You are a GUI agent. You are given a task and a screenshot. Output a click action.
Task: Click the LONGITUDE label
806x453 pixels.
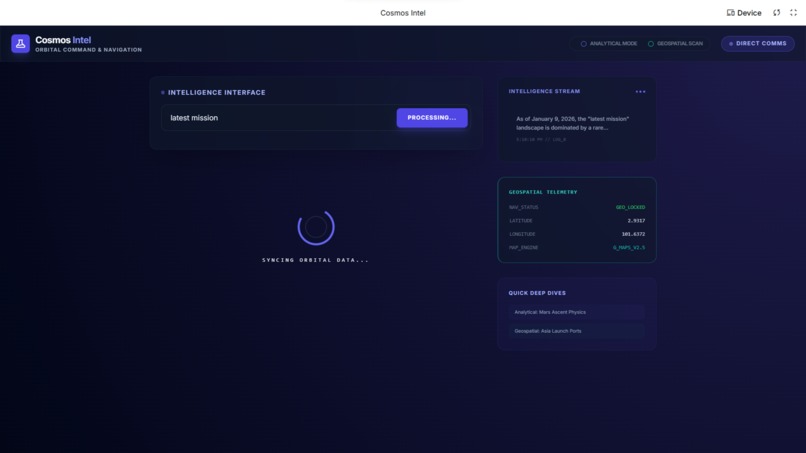[522, 234]
